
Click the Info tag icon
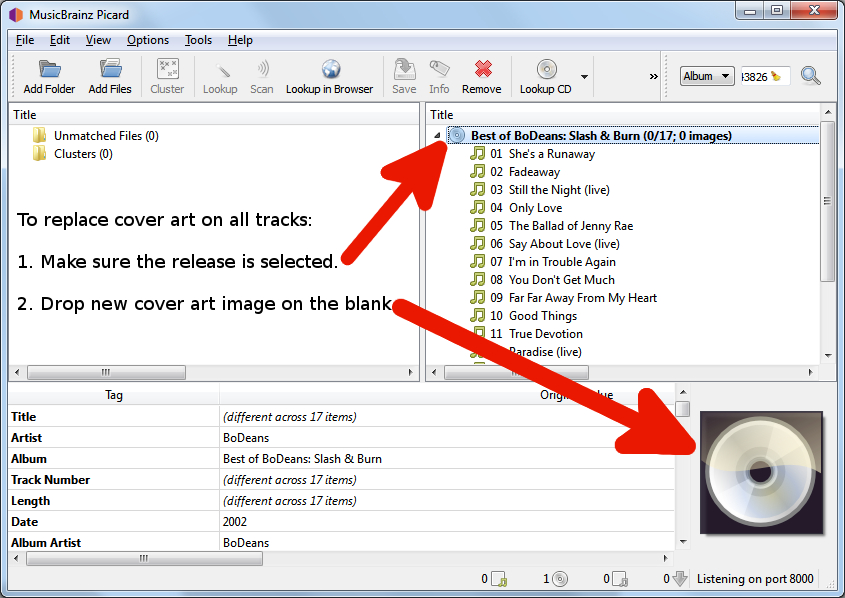(439, 69)
